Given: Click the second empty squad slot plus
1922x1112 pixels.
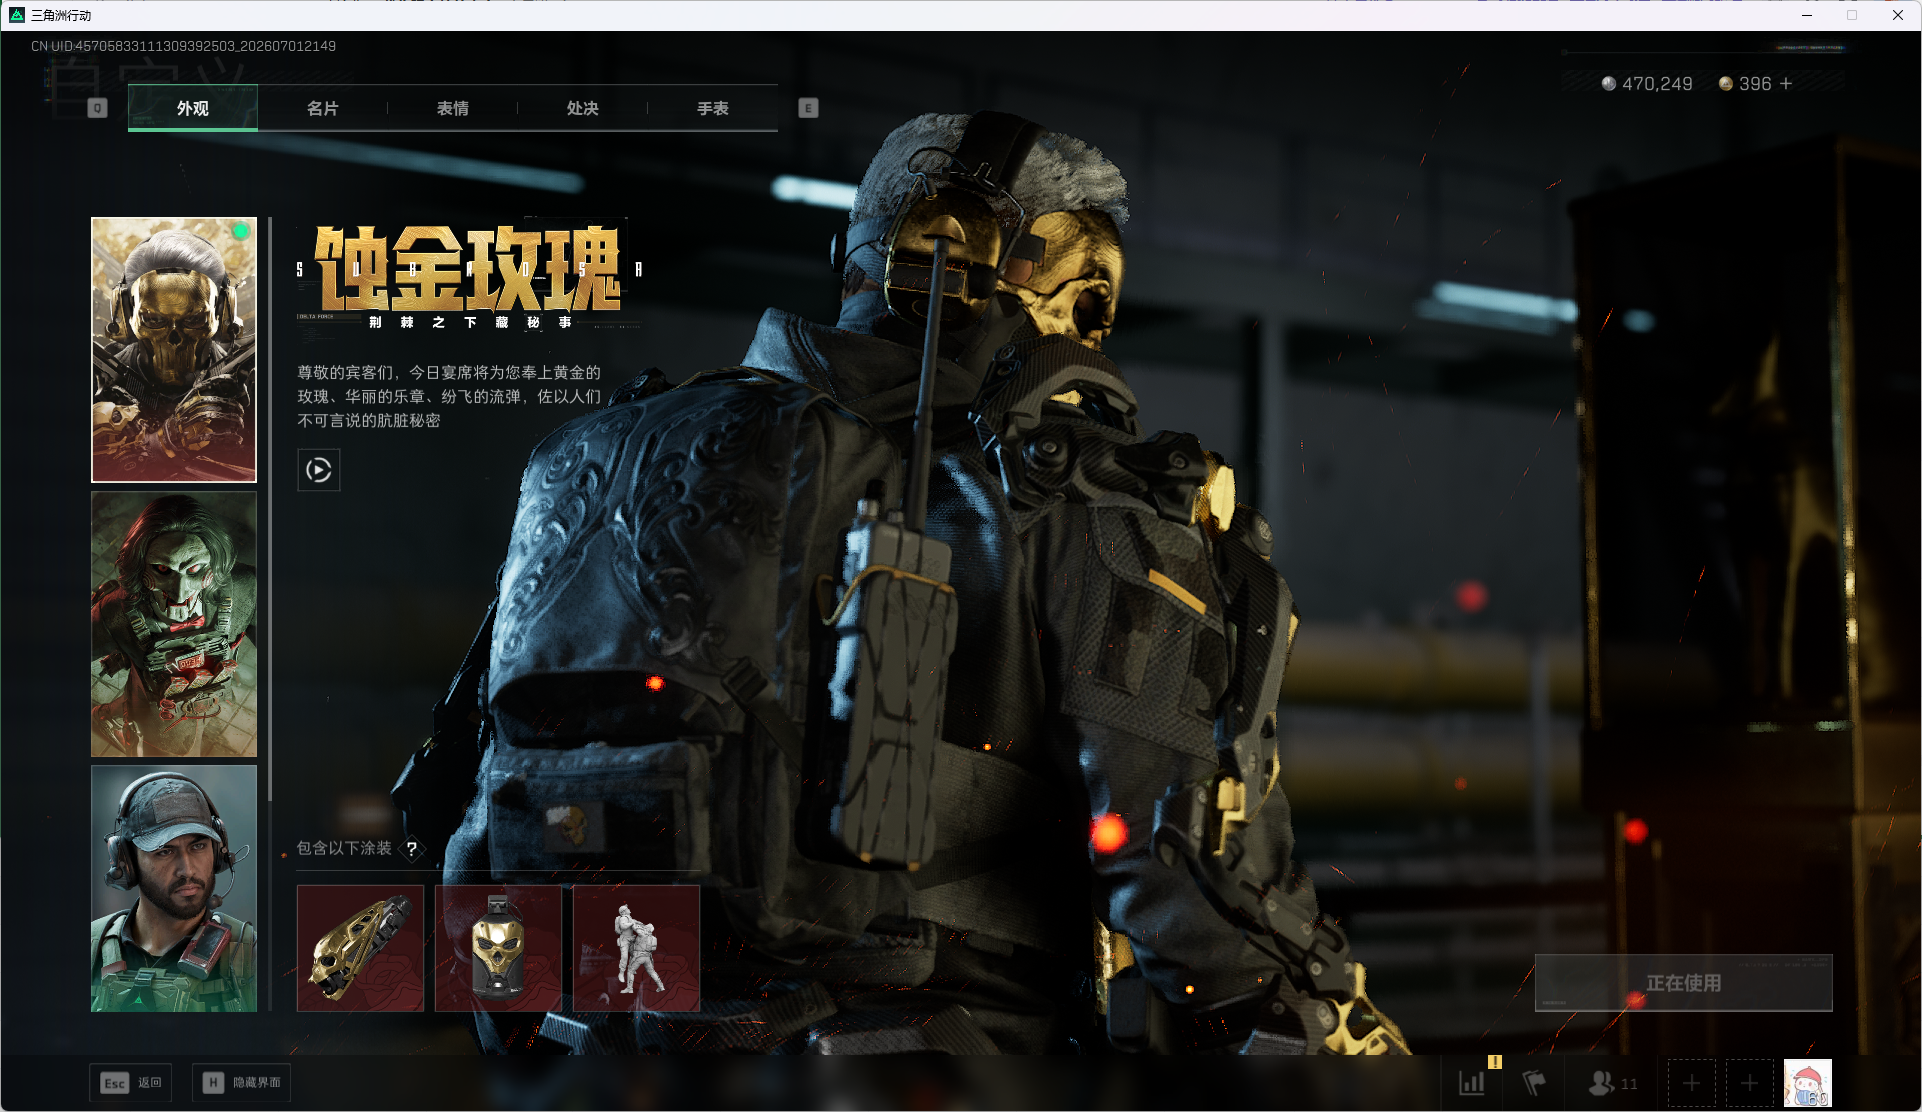Looking at the screenshot, I should pos(1749,1083).
